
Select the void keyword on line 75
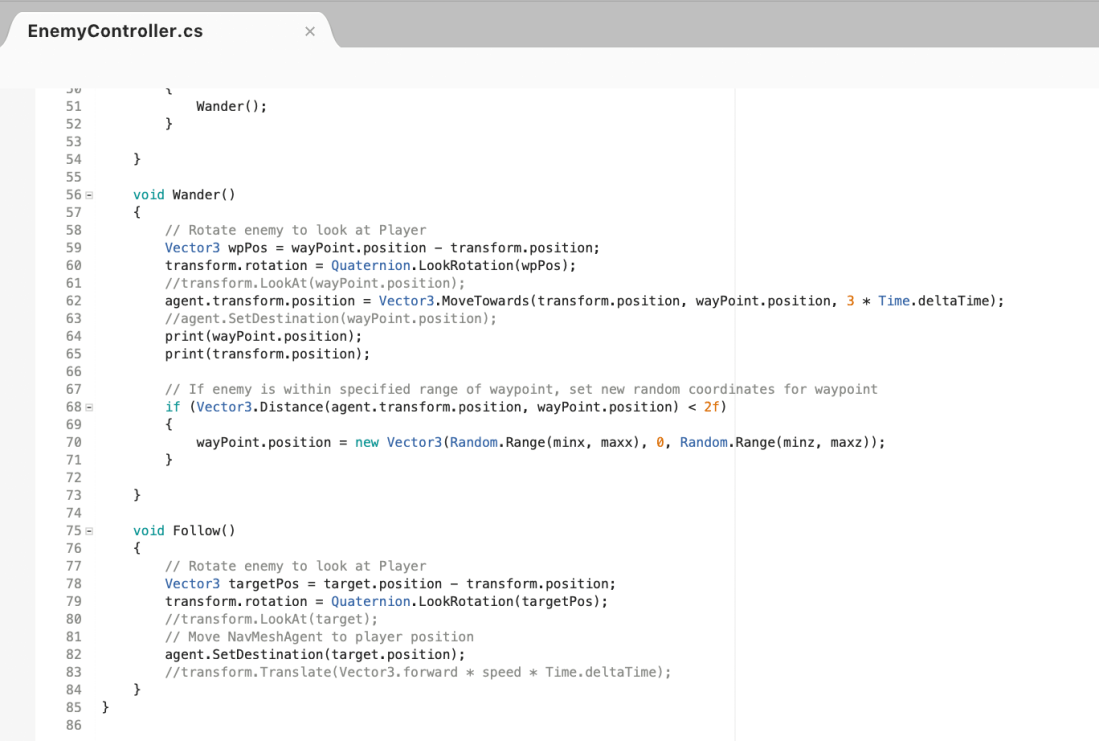click(x=148, y=530)
